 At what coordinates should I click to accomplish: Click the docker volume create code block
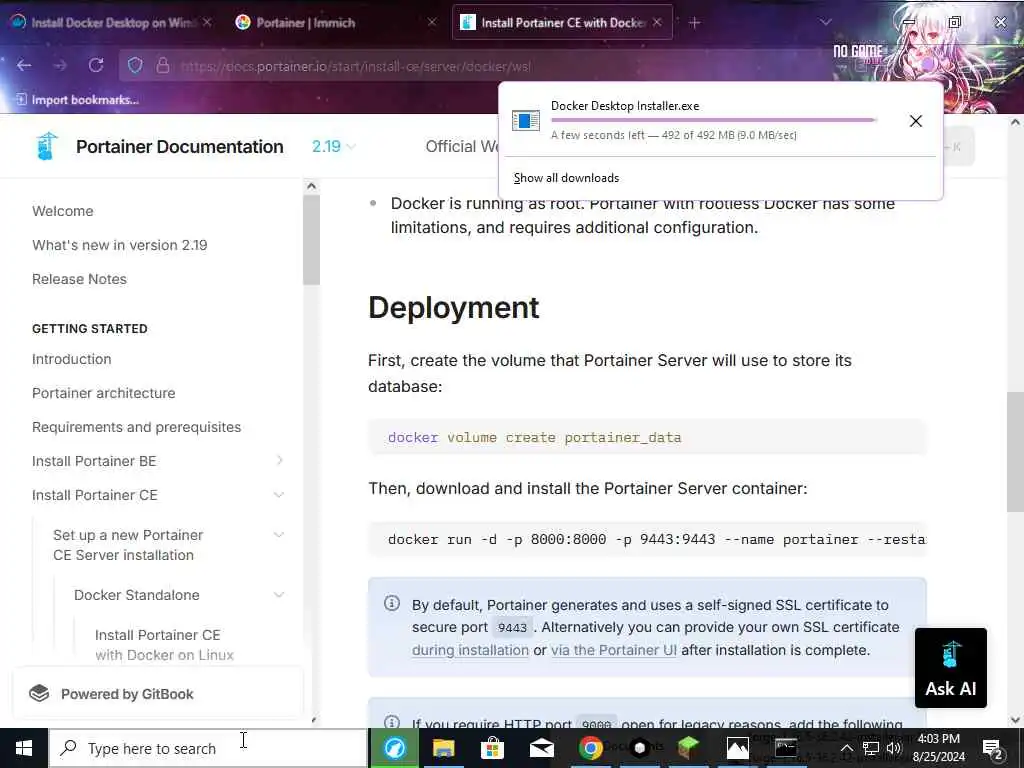tap(647, 437)
